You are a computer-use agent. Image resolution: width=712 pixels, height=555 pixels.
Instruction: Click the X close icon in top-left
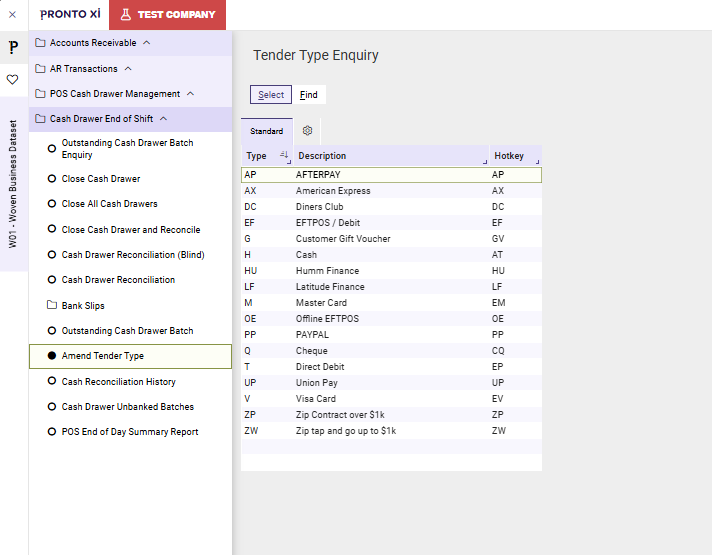pos(12,15)
